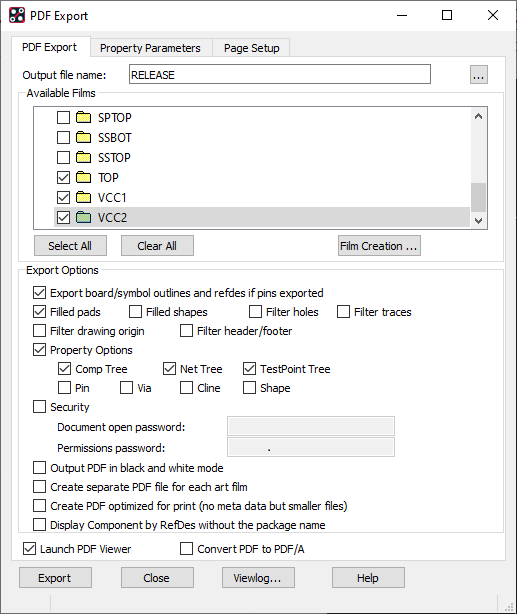
Task: Open the Film Creation dialog
Action: pyautogui.click(x=379, y=246)
